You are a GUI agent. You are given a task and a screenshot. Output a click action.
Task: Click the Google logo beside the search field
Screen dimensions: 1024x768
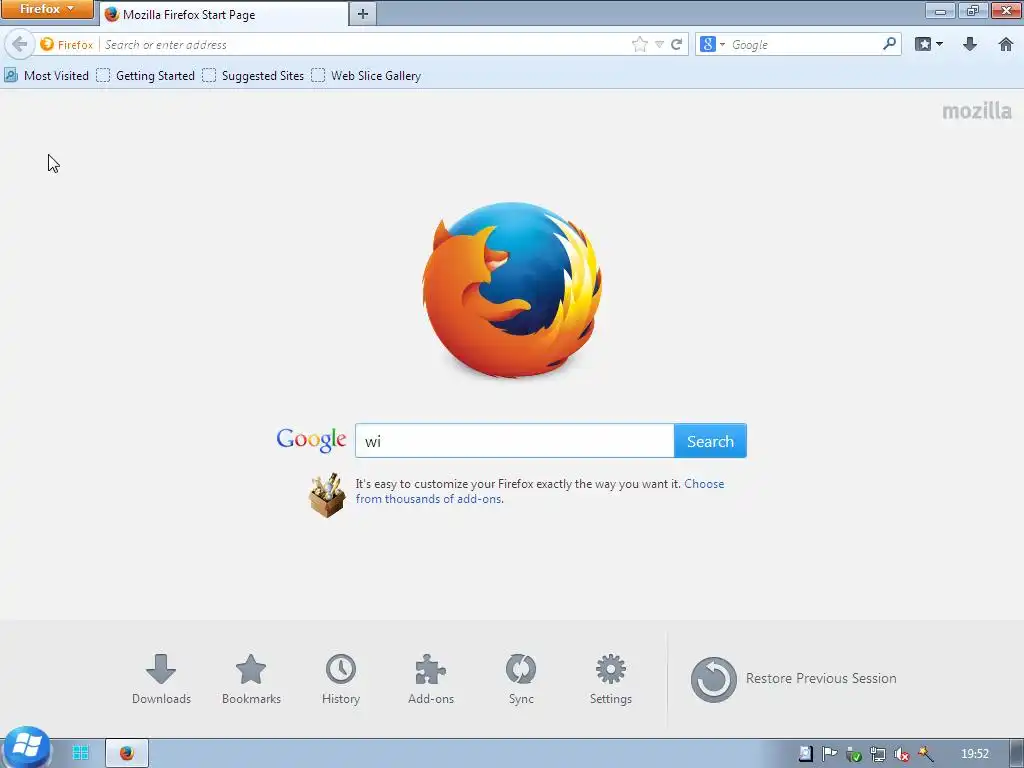point(312,440)
